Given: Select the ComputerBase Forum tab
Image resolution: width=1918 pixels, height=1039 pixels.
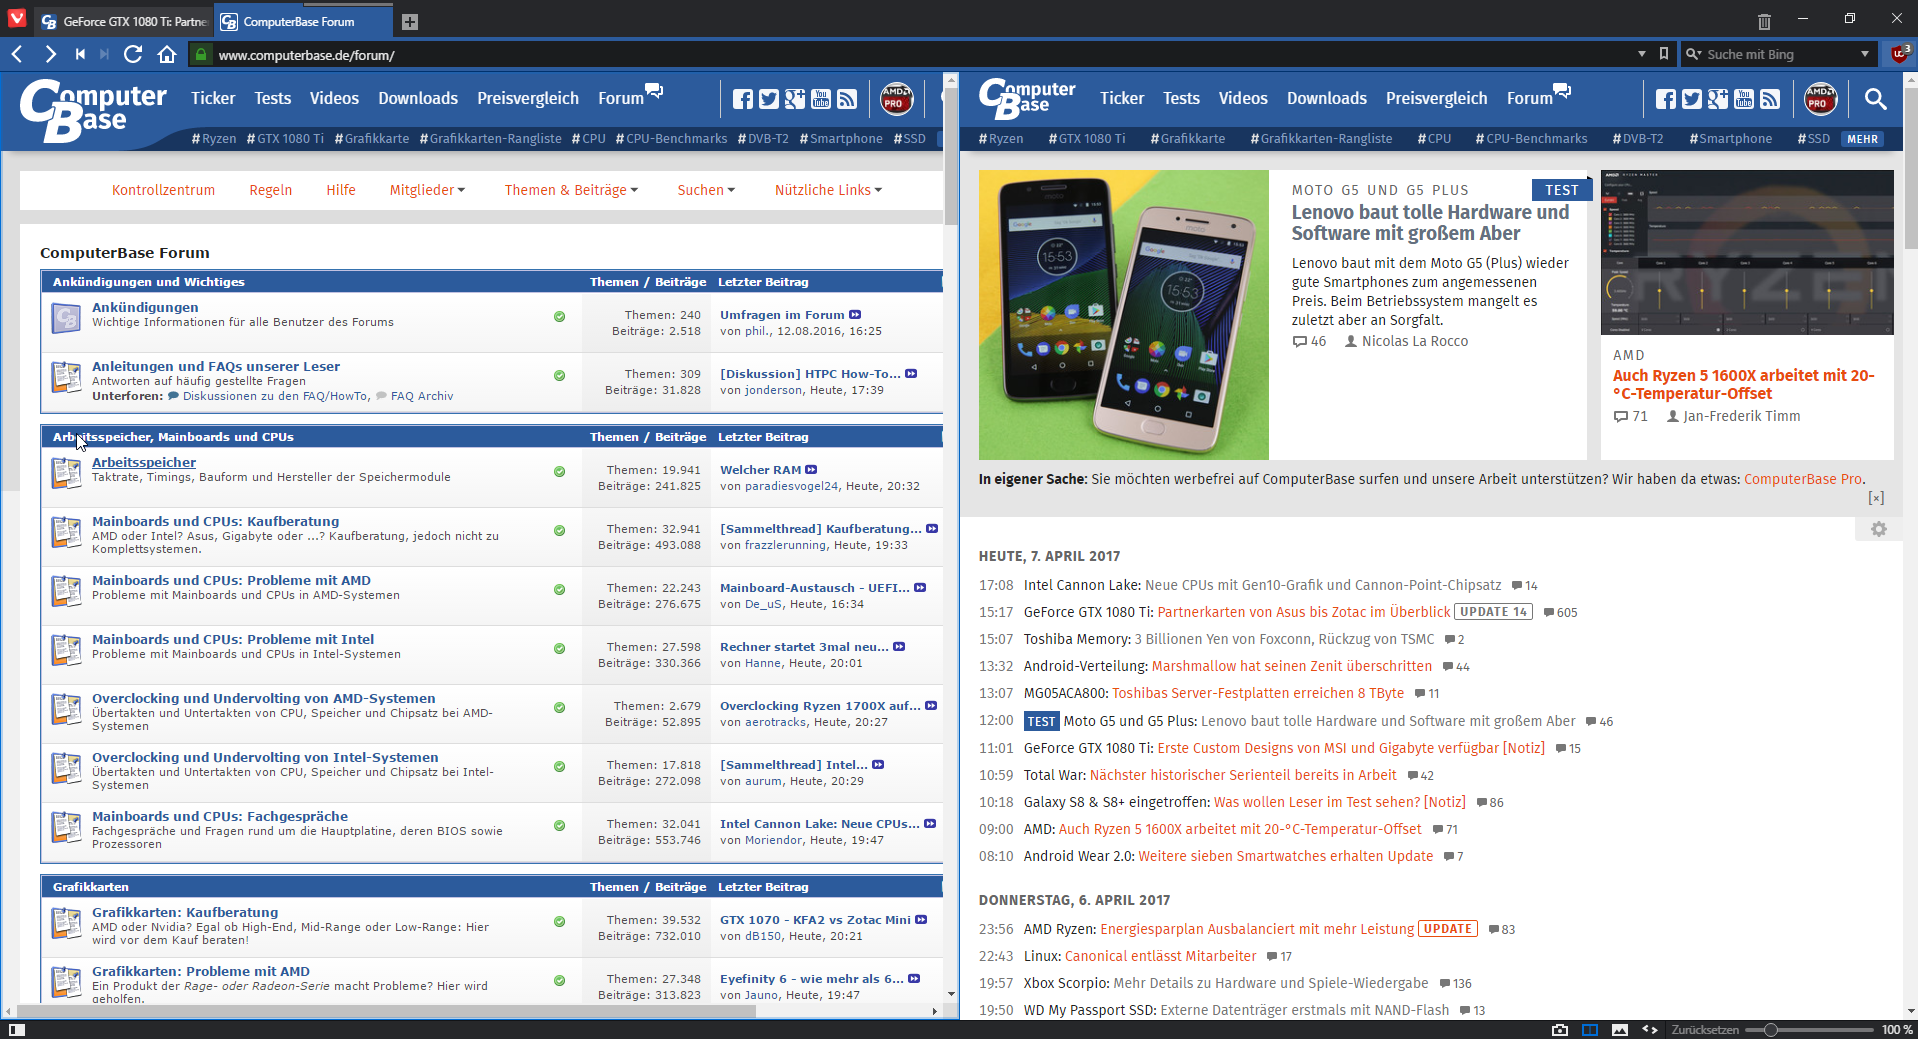Looking at the screenshot, I should pyautogui.click(x=303, y=21).
